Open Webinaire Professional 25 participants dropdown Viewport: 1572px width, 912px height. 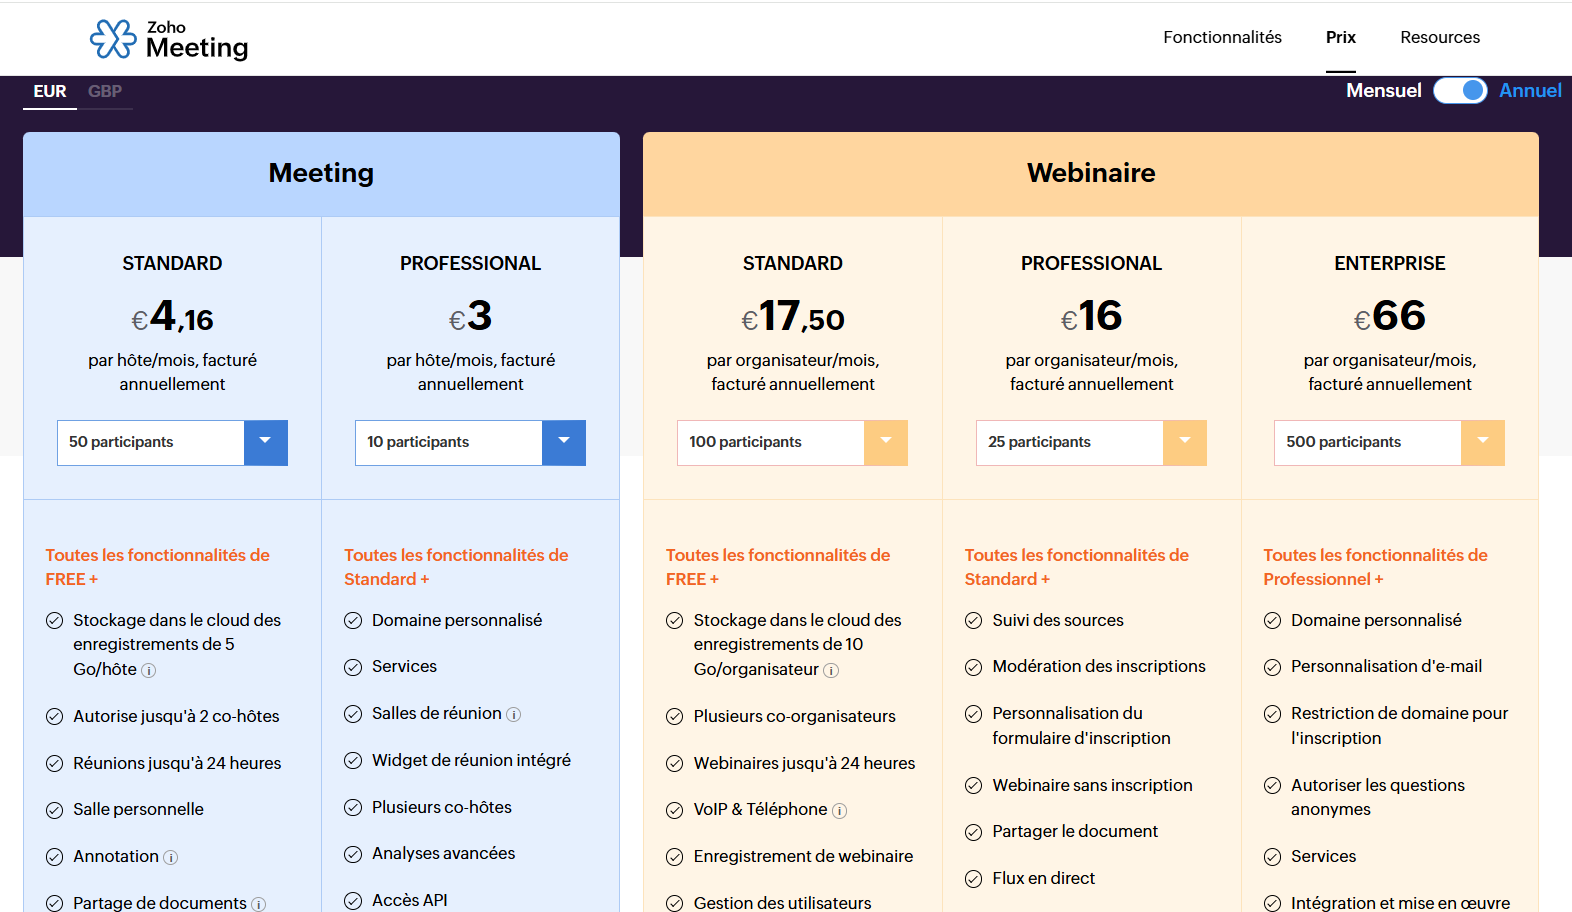pyautogui.click(x=1091, y=443)
